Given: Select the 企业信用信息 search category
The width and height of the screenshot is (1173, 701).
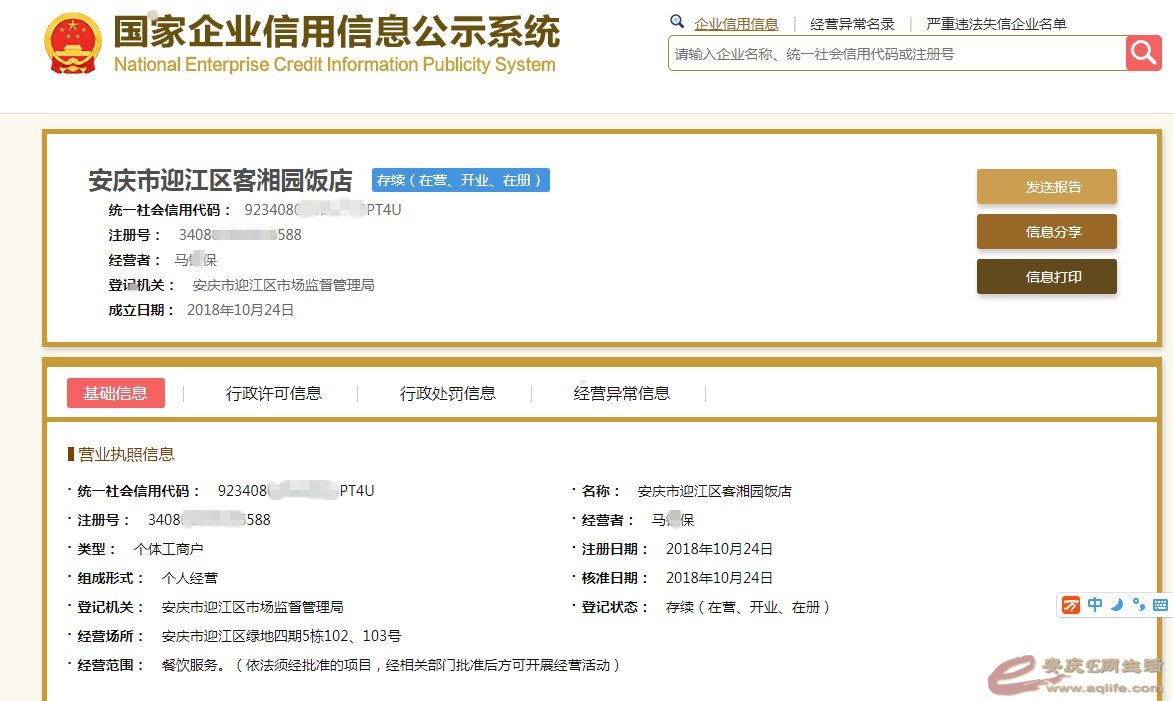Looking at the screenshot, I should pyautogui.click(x=736, y=24).
